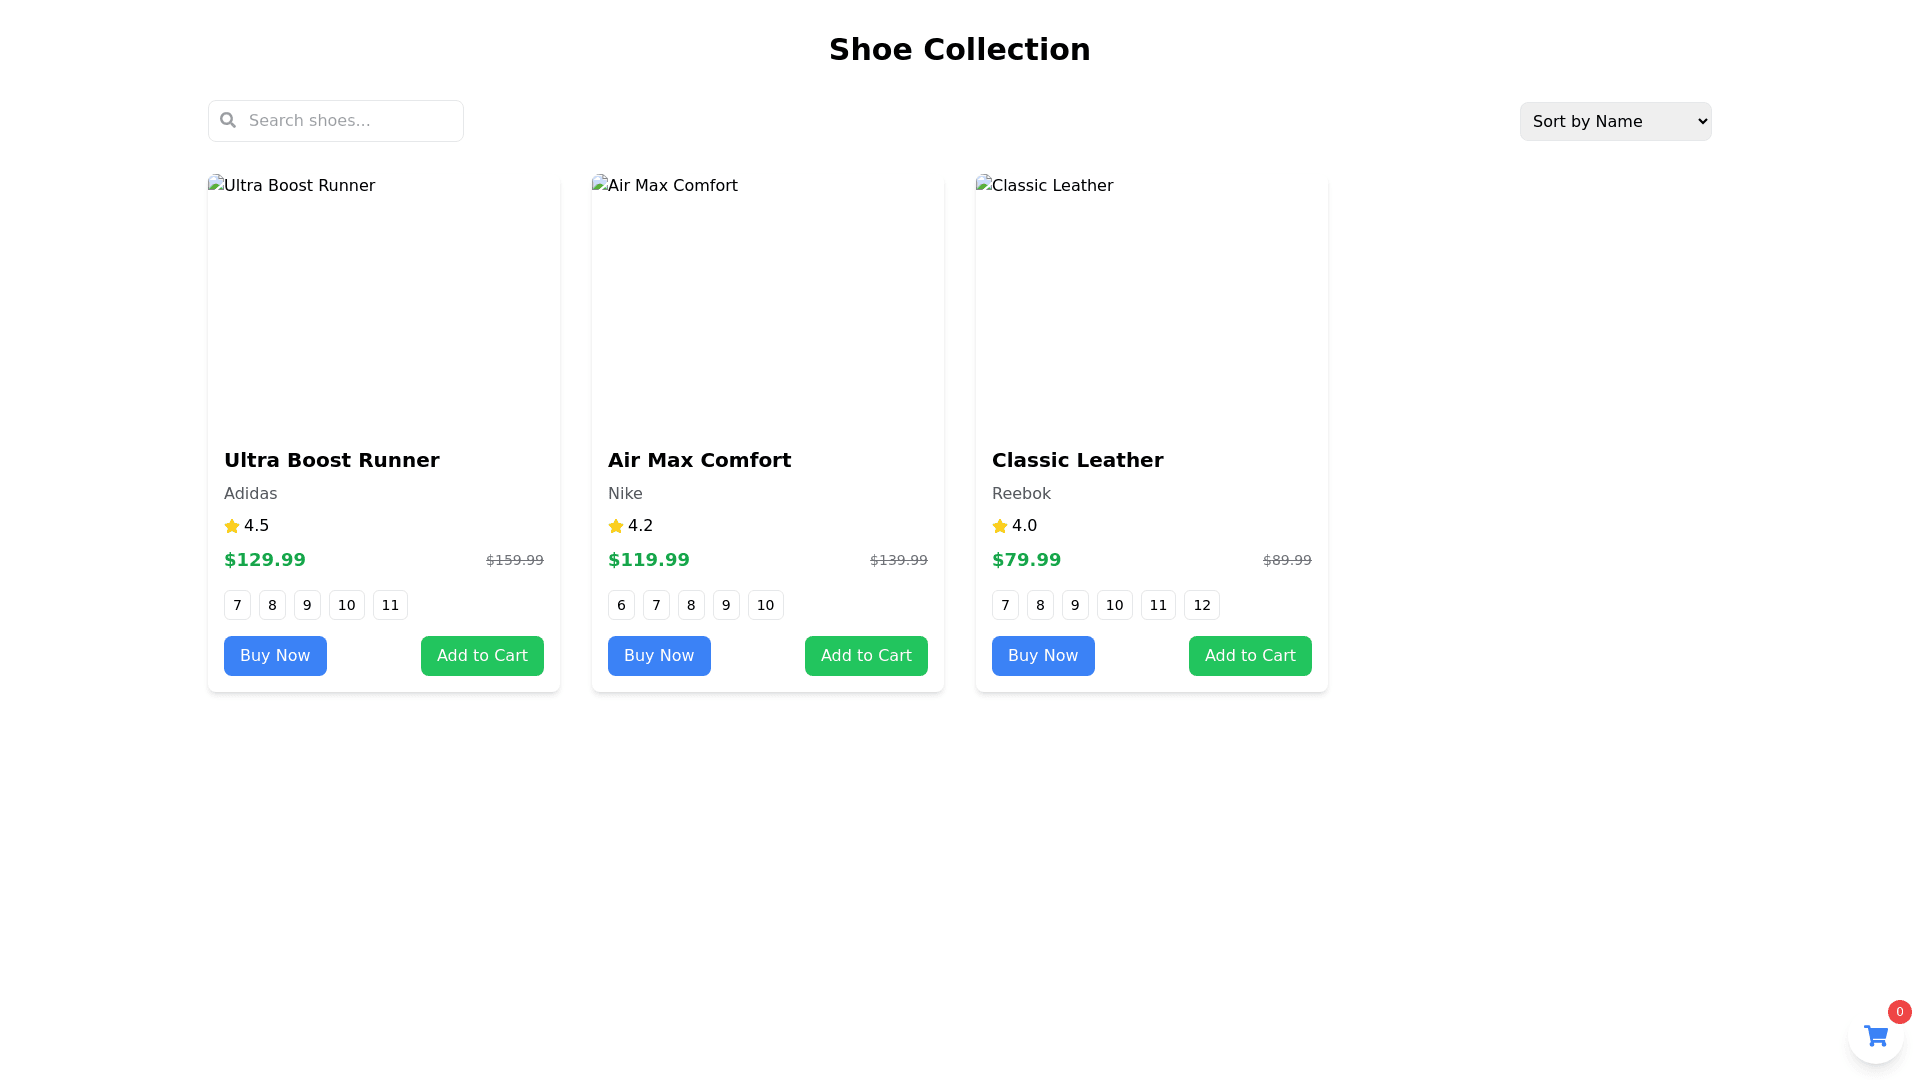Open the shopping cart icon

[1875, 1036]
